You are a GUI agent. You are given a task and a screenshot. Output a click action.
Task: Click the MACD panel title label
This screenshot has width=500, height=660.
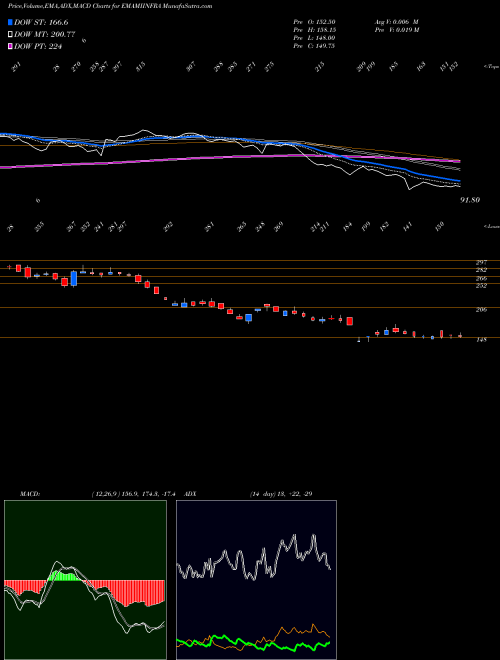[x=29, y=494]
